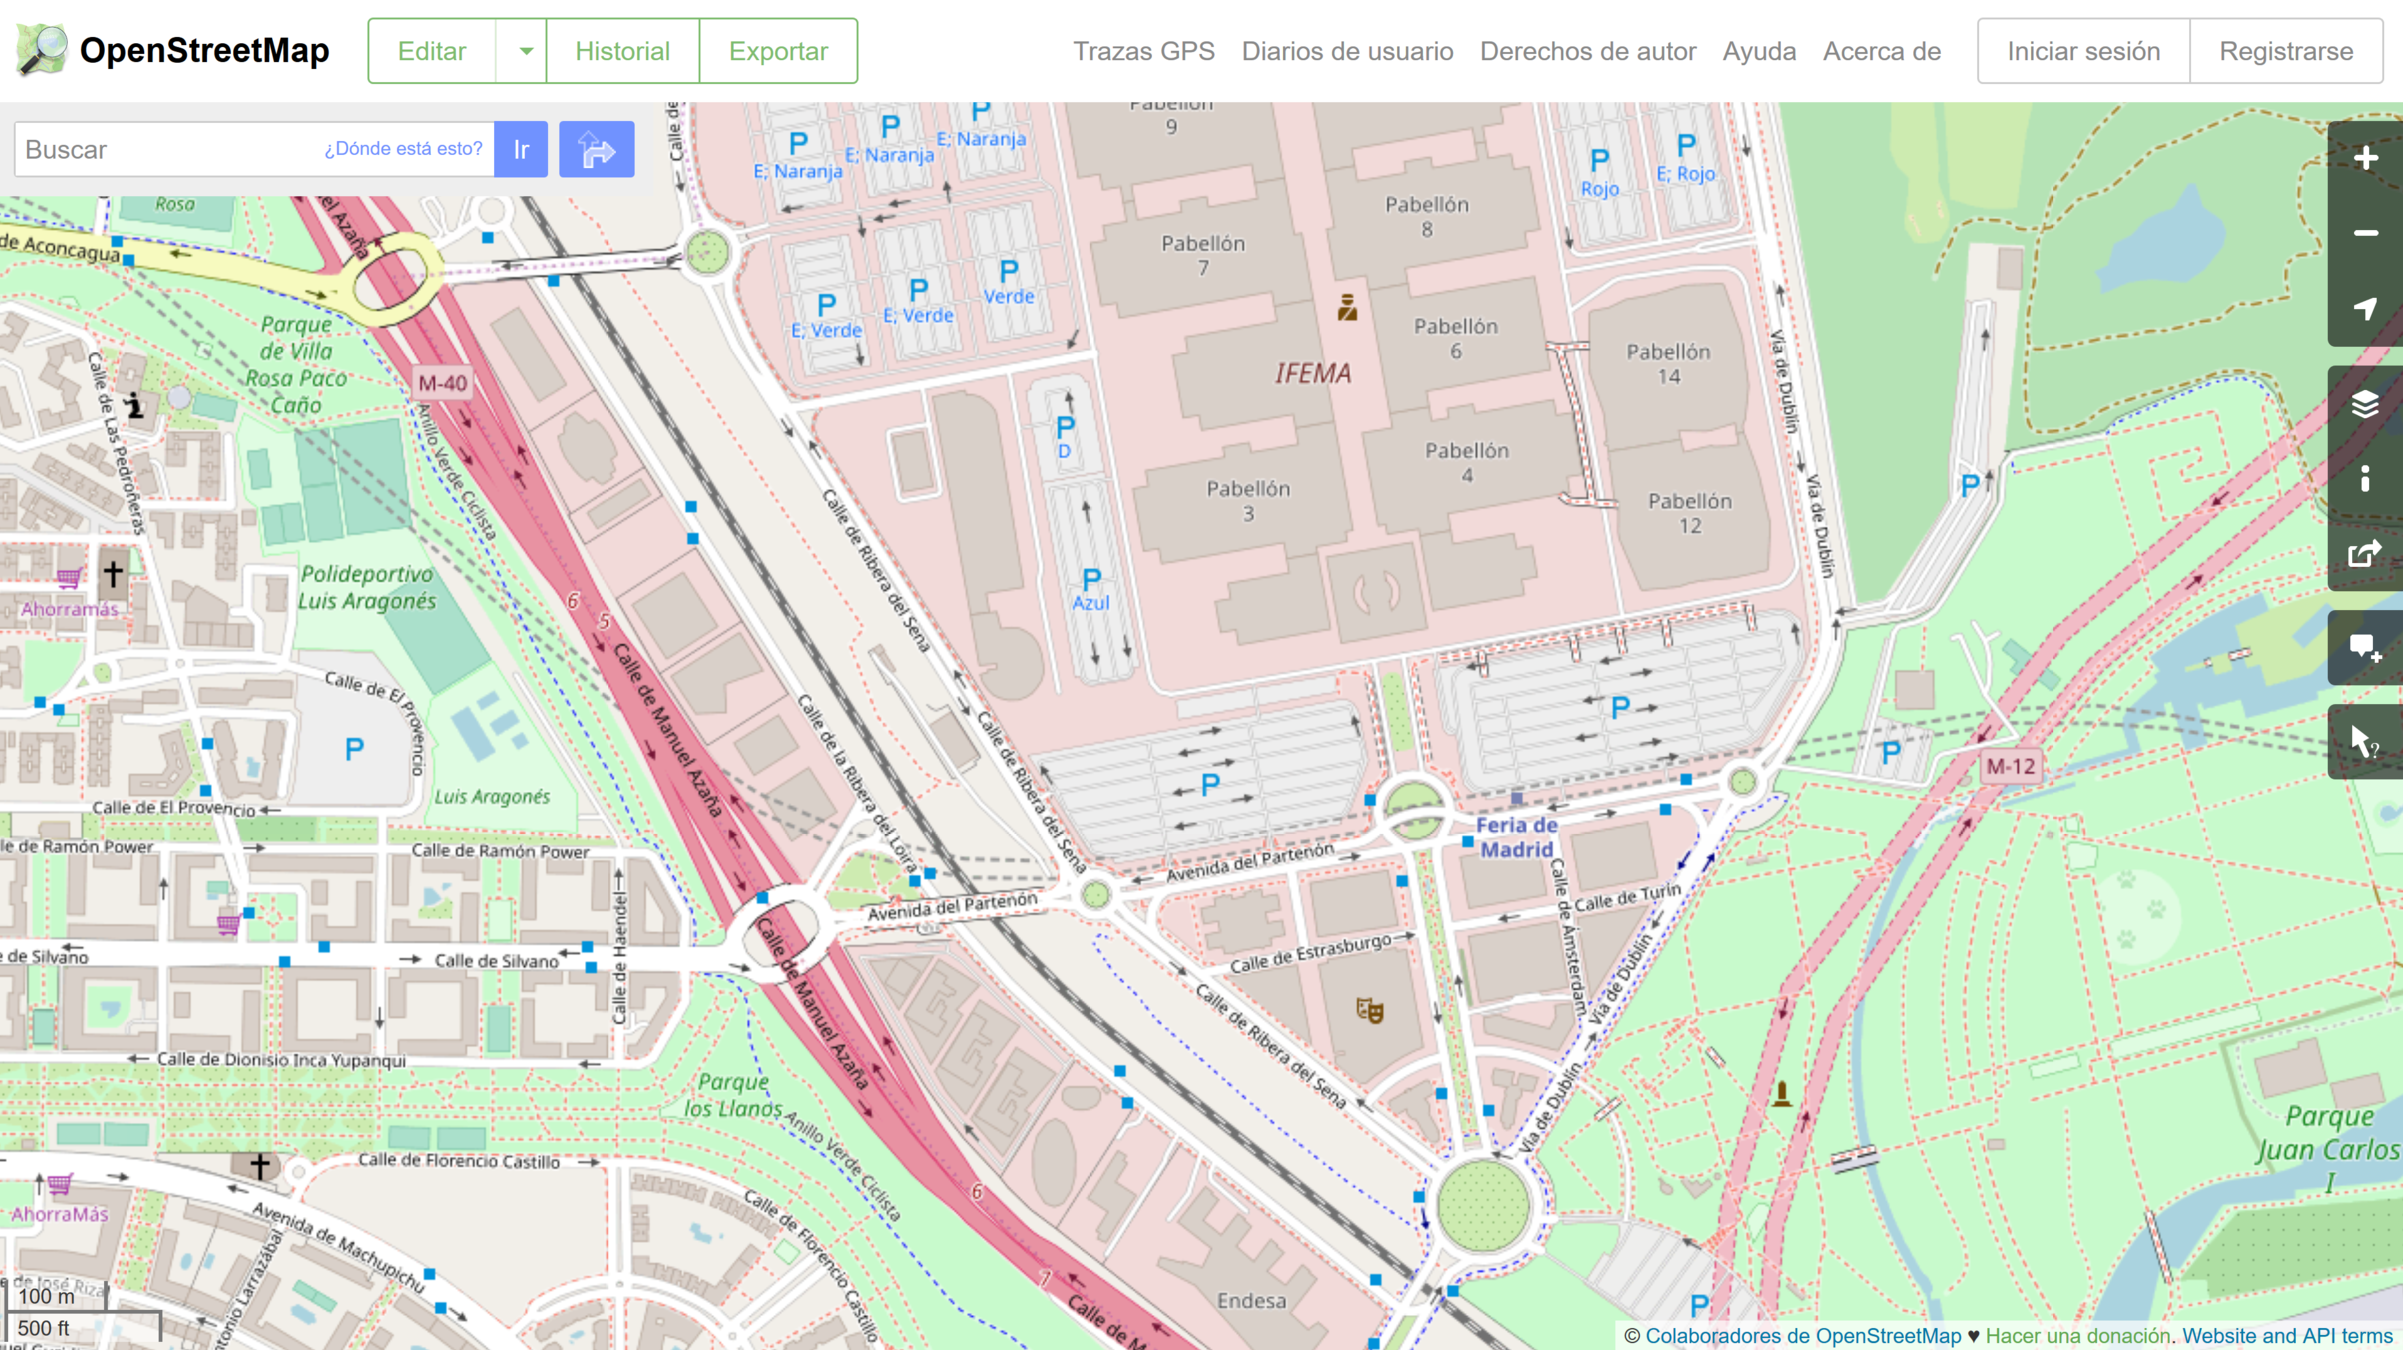Add a note to the map

coord(2365,648)
